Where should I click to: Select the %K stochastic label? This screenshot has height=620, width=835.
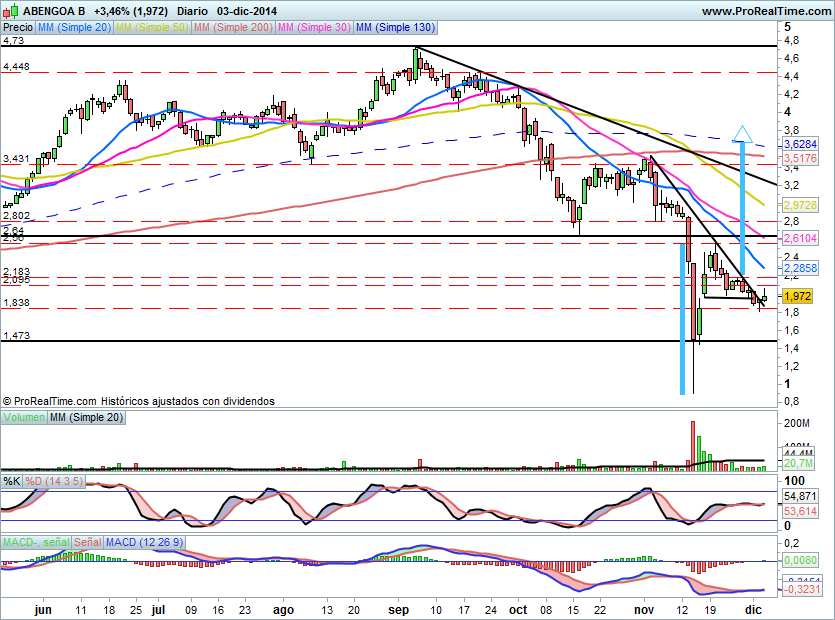pos(12,482)
